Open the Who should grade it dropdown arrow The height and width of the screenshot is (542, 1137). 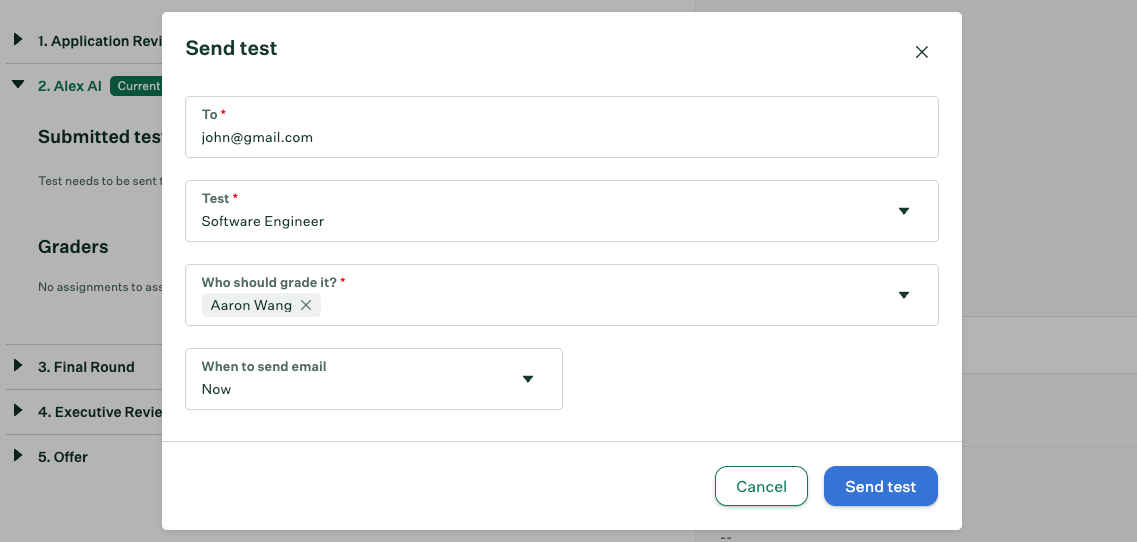click(x=904, y=295)
